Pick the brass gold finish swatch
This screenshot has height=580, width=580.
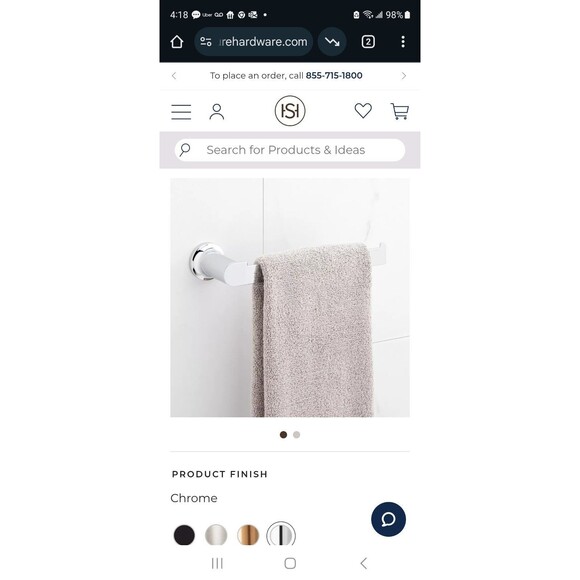tap(248, 535)
